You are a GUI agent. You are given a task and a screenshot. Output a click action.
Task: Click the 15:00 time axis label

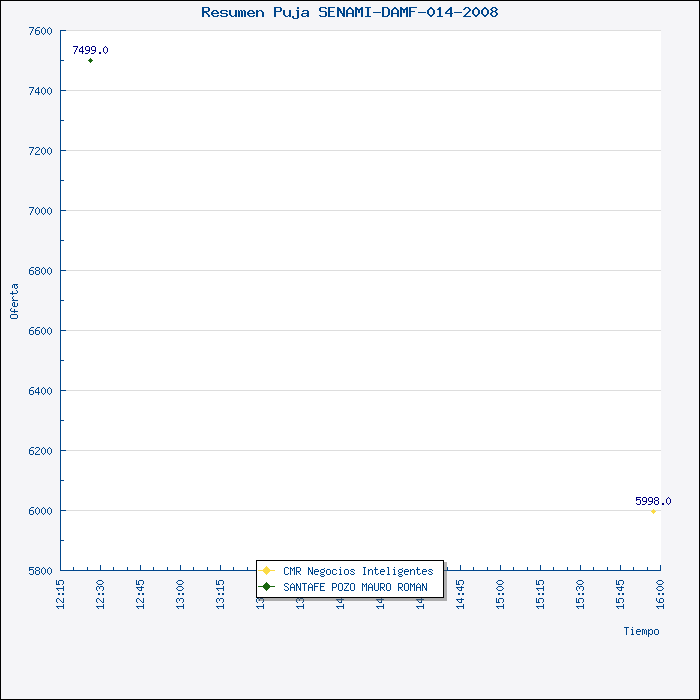500,592
